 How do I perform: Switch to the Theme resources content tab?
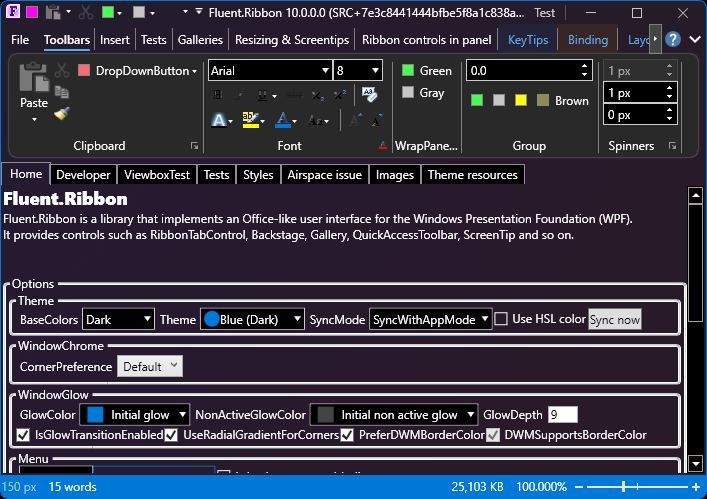(473, 175)
